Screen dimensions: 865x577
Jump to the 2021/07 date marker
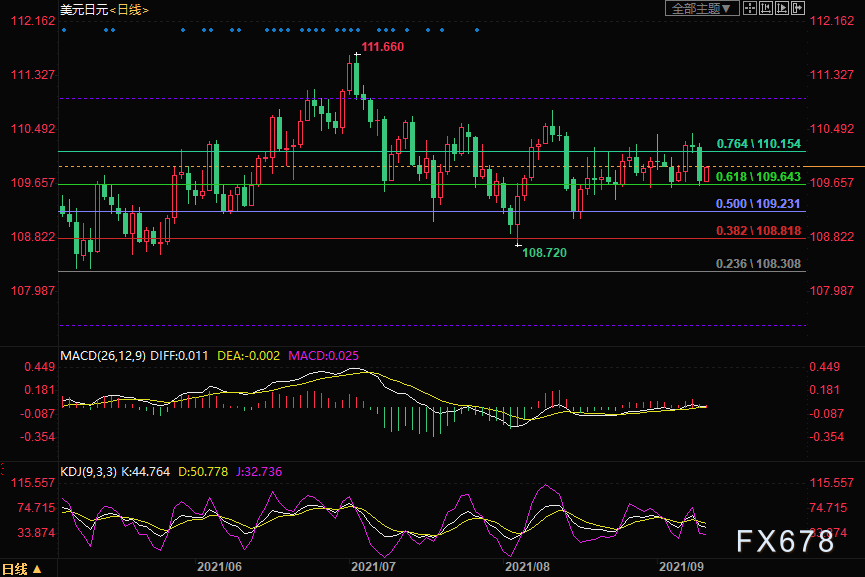[x=373, y=567]
